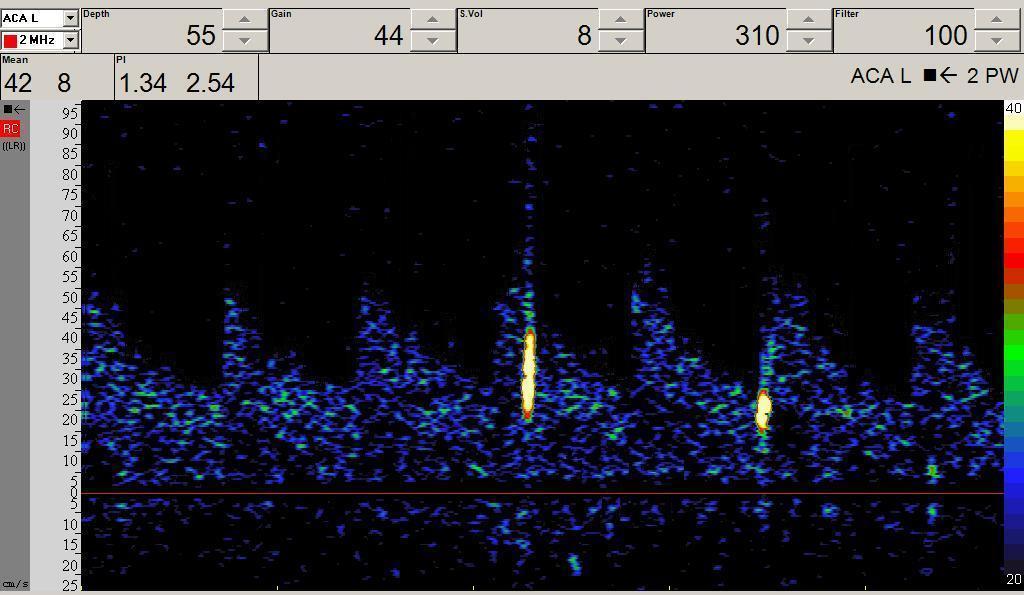The image size is (1024, 595).
Task: Increase the Gain value
Action: [432, 20]
